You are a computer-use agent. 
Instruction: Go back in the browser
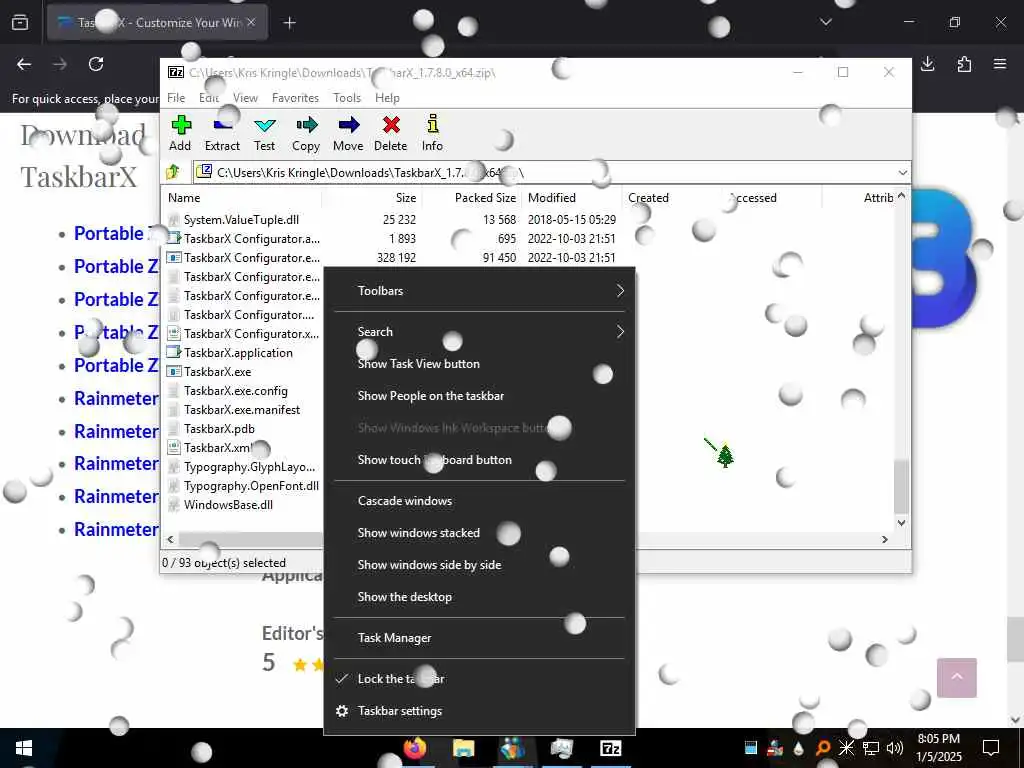24,64
